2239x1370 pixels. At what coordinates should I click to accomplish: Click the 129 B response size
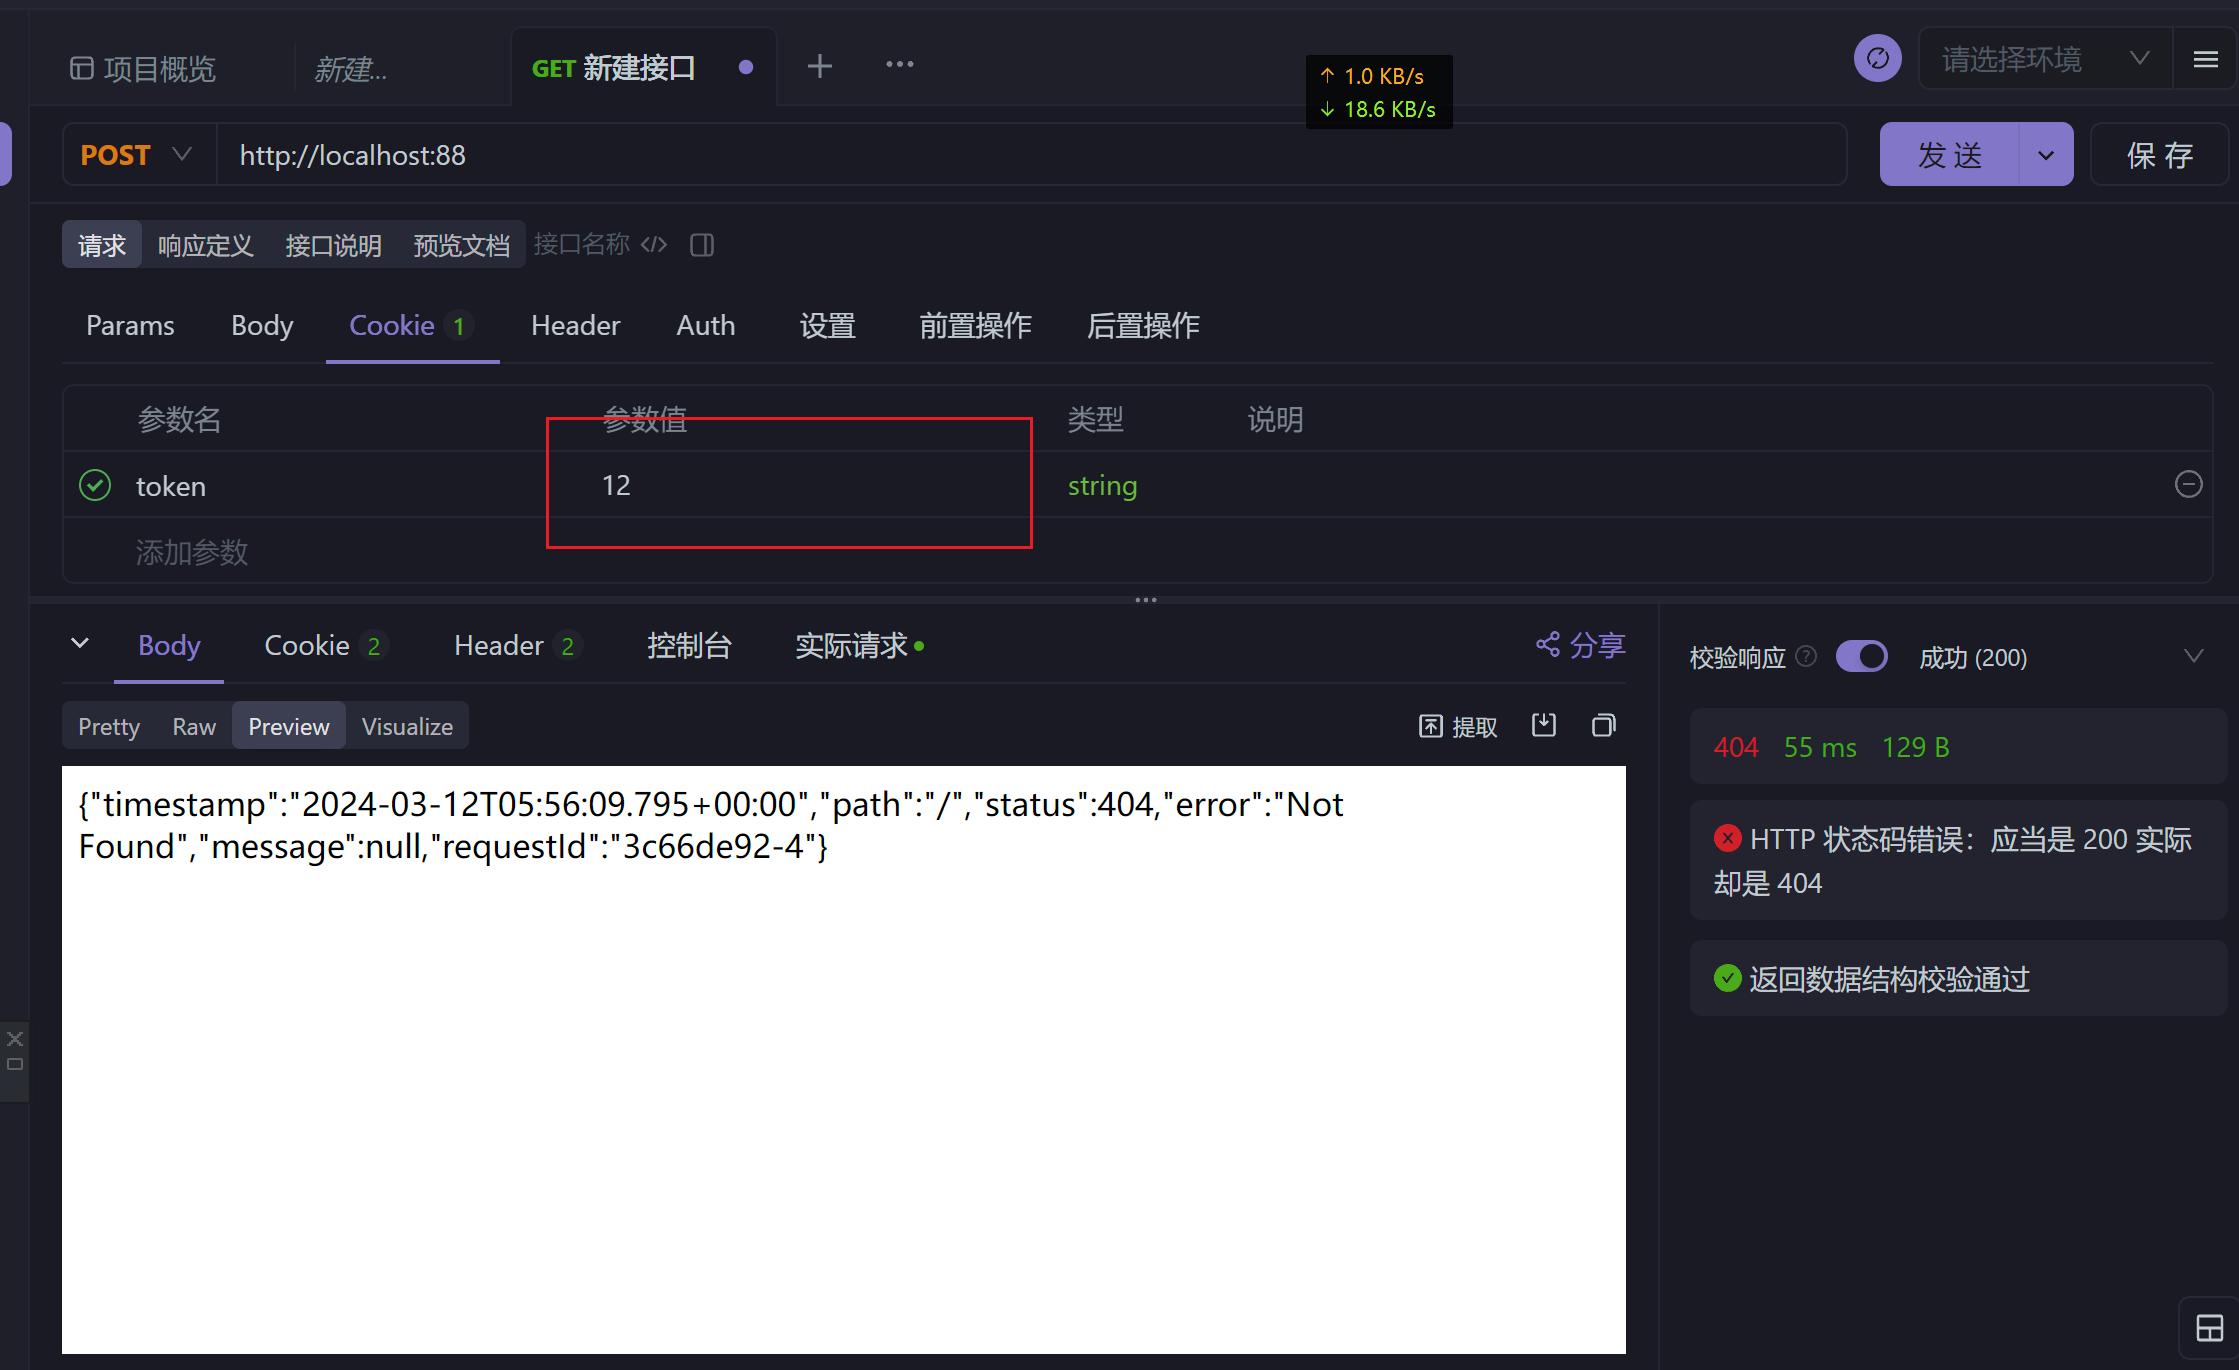coord(1915,747)
